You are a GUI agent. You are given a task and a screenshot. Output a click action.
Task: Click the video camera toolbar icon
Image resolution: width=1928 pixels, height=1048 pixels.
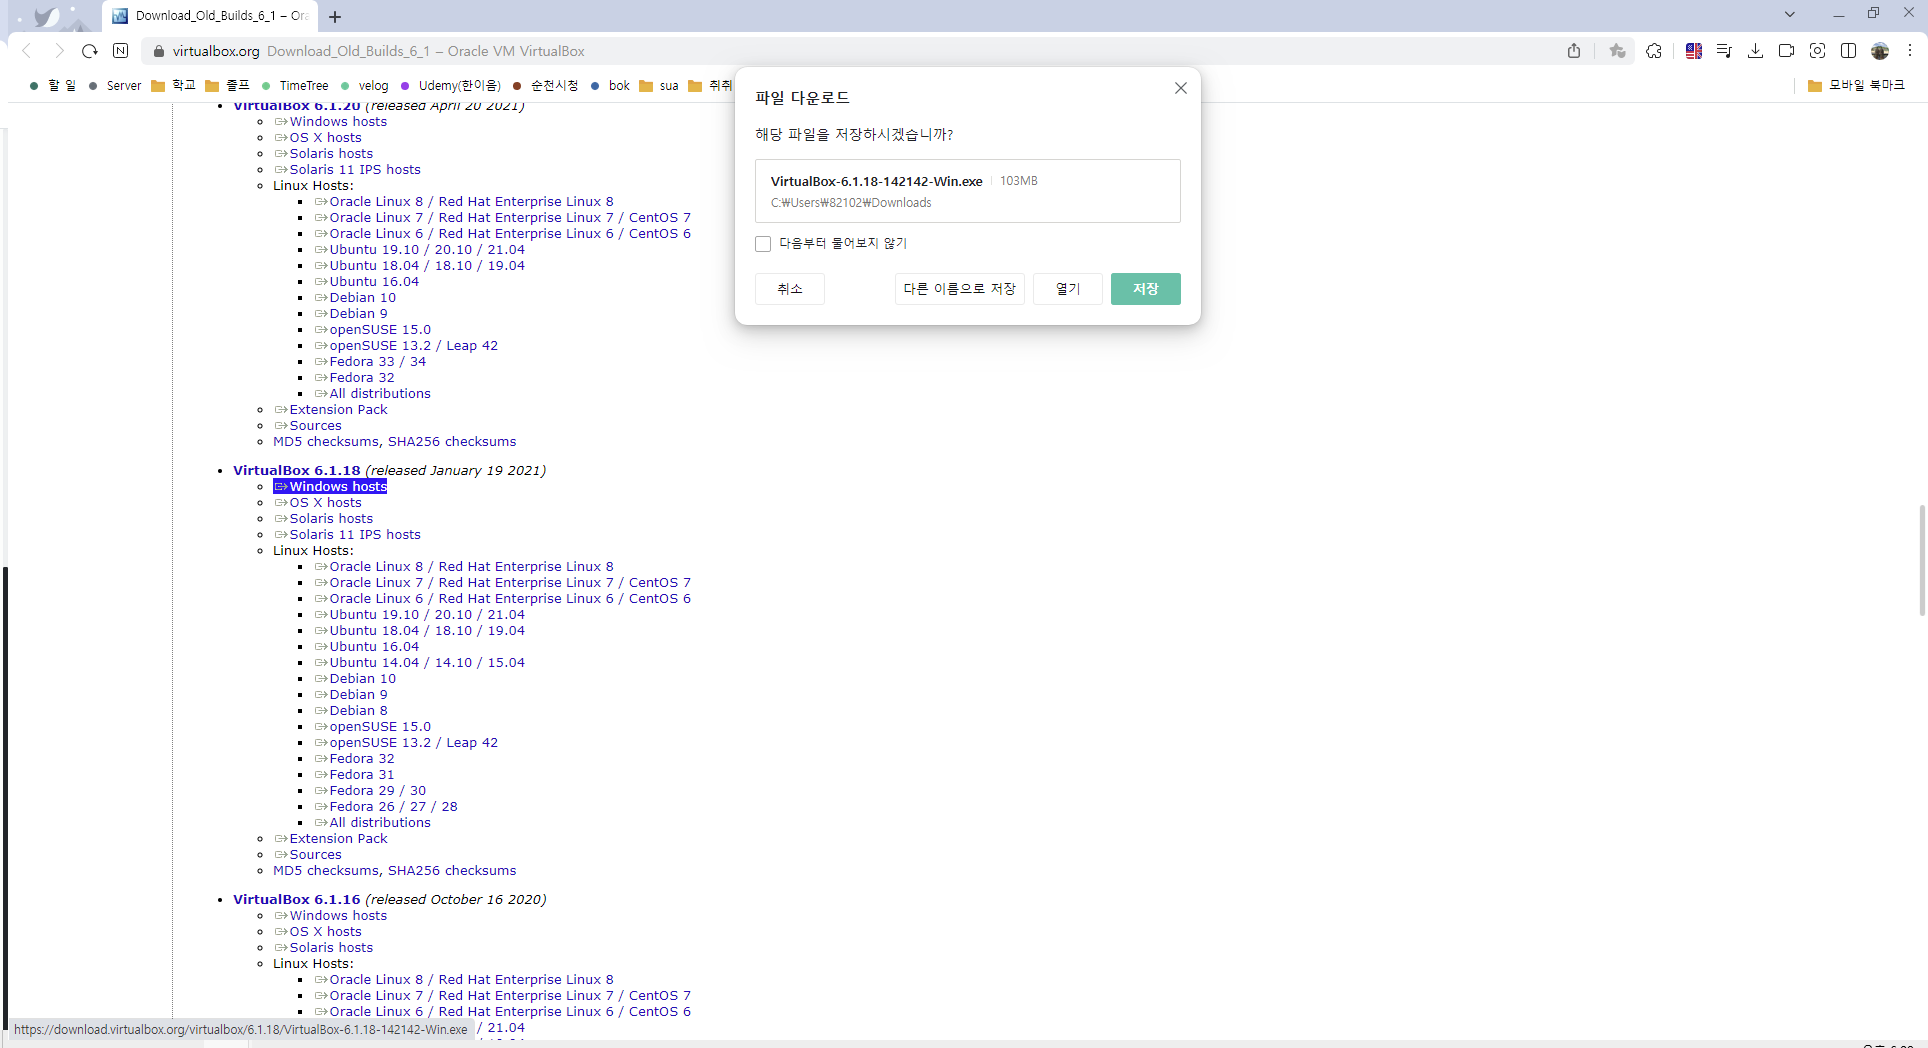coord(1786,51)
